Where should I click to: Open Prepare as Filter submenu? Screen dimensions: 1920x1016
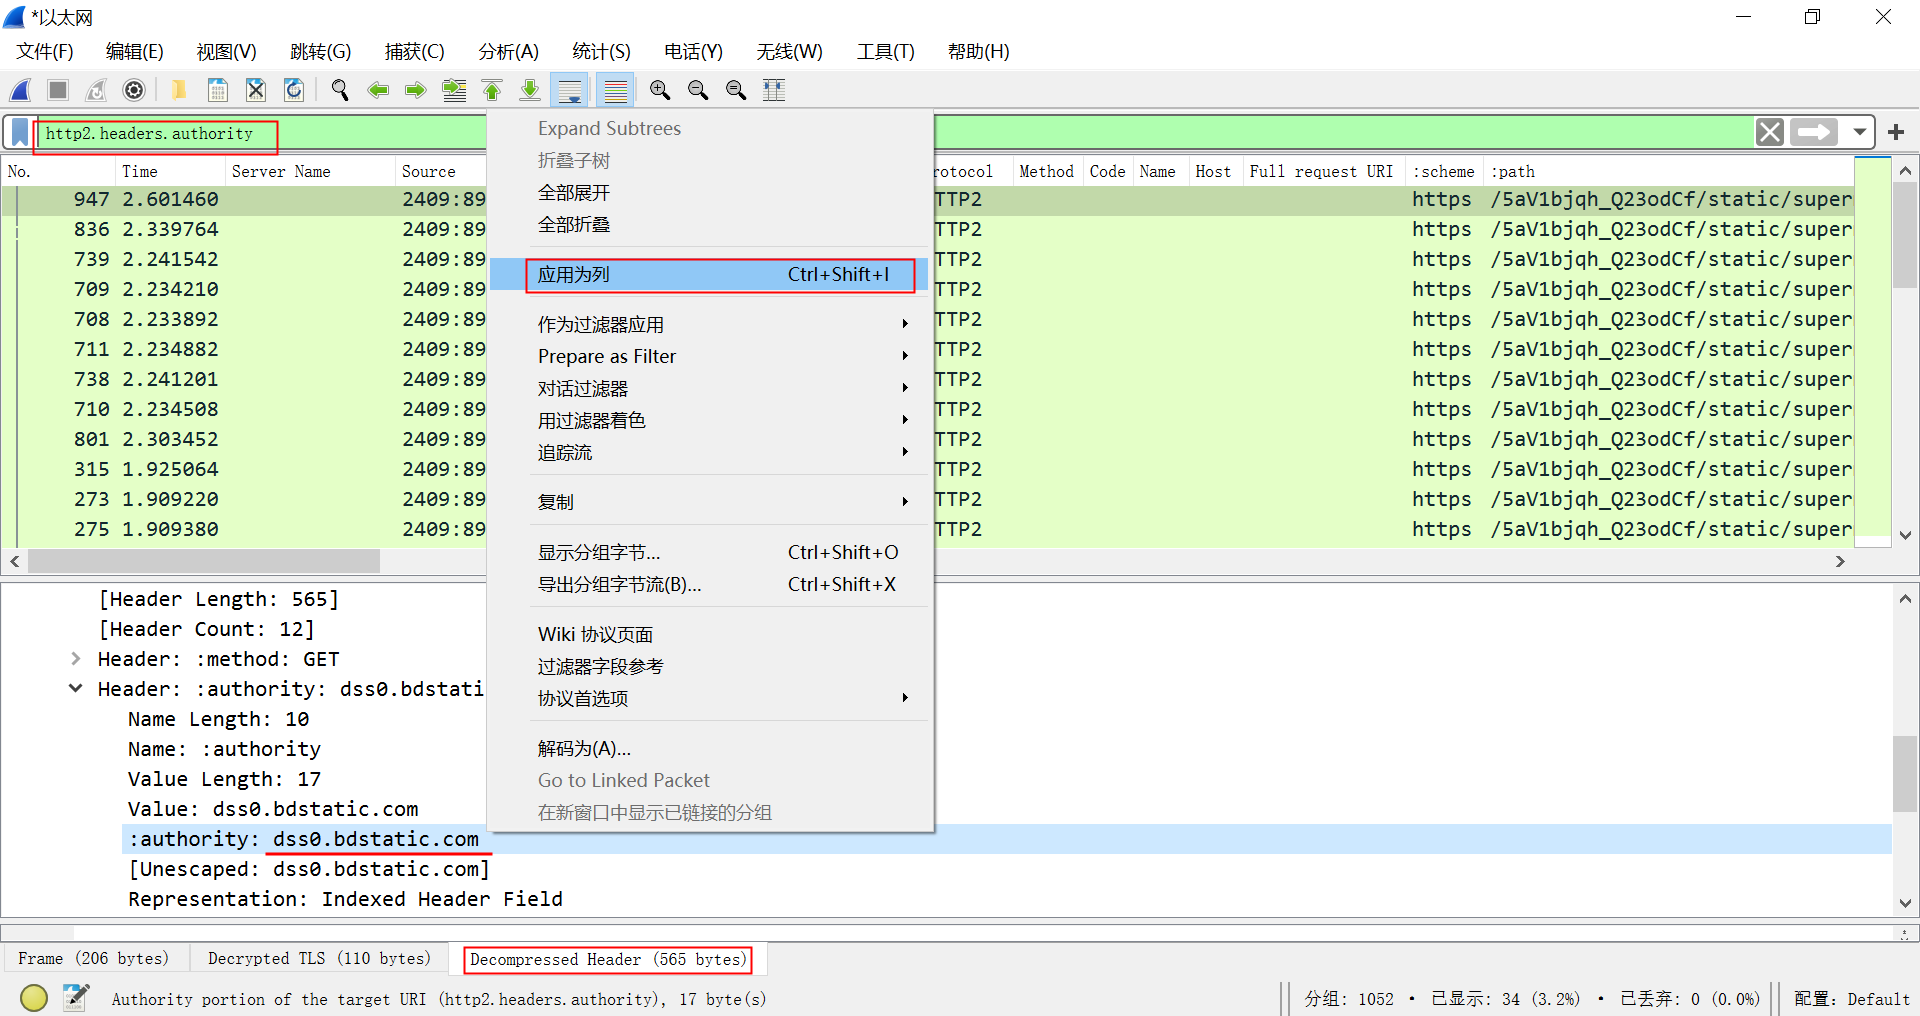coord(709,356)
